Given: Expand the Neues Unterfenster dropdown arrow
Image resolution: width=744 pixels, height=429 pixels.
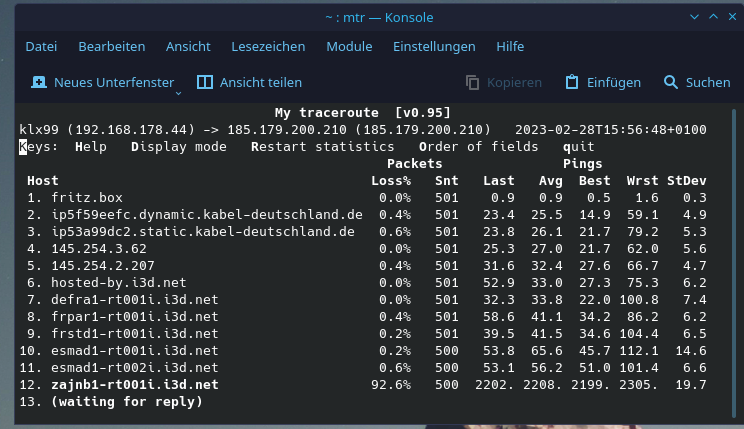Looking at the screenshot, I should (178, 92).
